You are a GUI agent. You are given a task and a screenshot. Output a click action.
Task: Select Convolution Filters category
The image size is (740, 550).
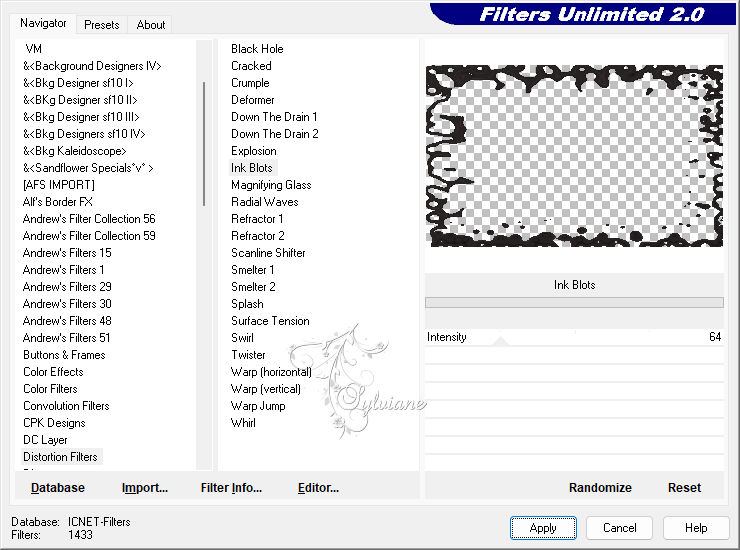click(x=66, y=406)
